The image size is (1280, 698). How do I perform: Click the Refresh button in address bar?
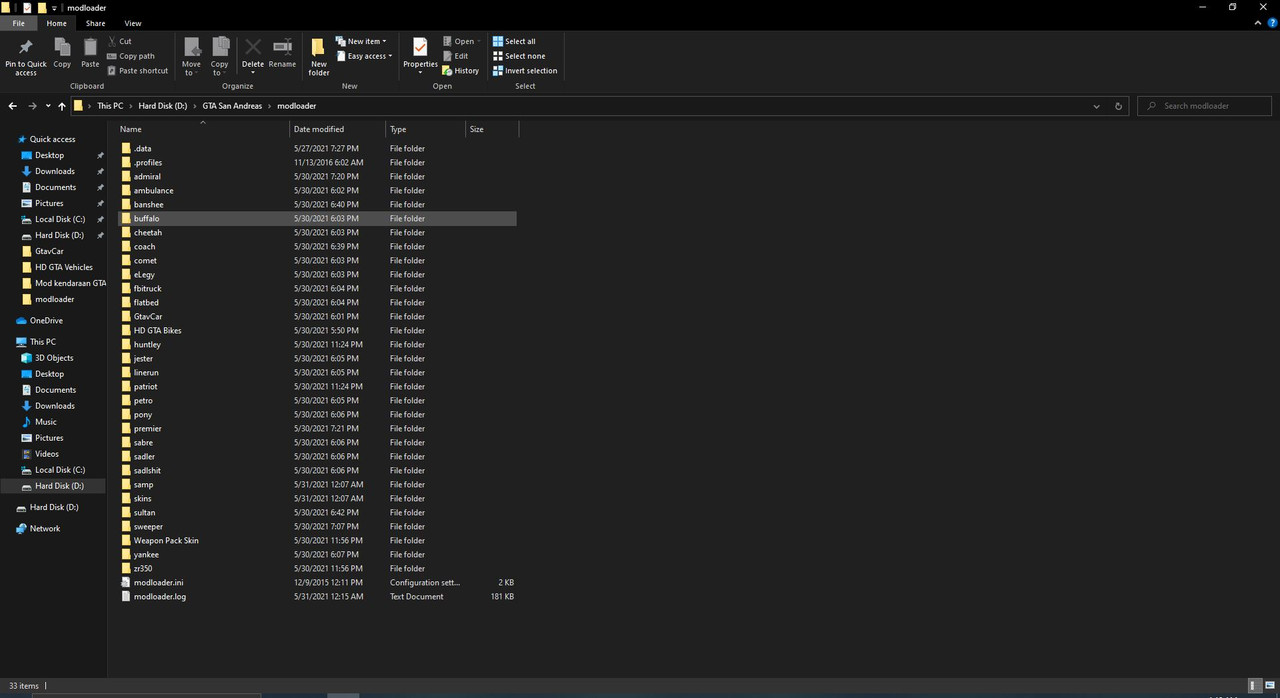(1118, 106)
